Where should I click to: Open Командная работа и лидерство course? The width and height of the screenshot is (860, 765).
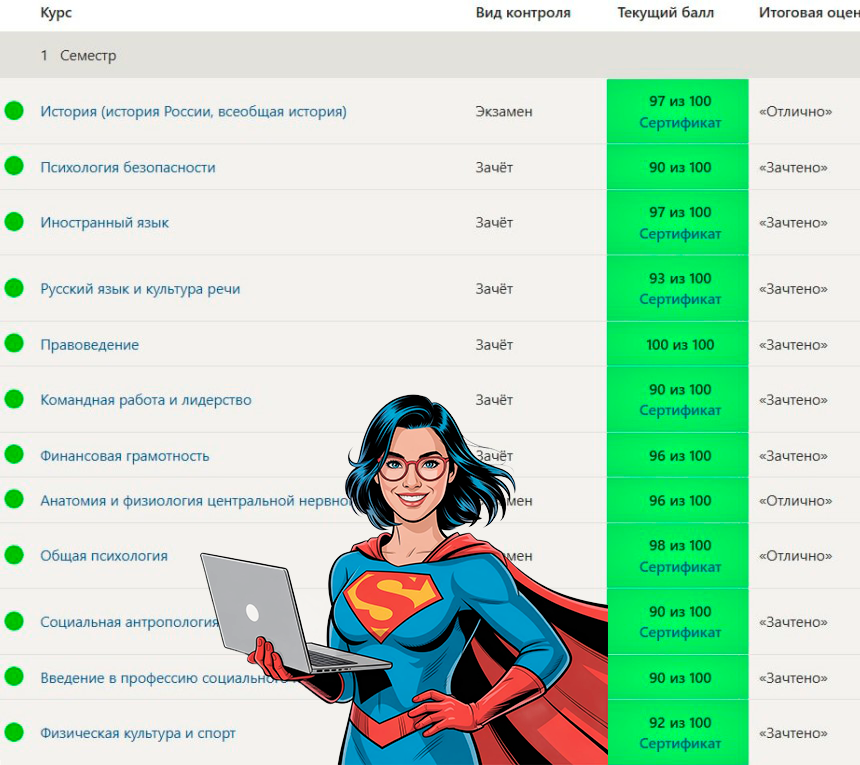tap(146, 400)
